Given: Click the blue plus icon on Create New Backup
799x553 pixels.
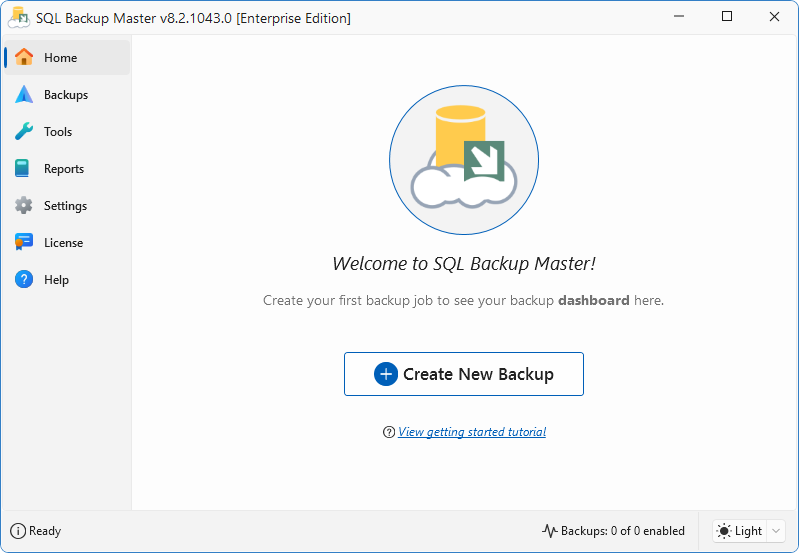Looking at the screenshot, I should [386, 374].
